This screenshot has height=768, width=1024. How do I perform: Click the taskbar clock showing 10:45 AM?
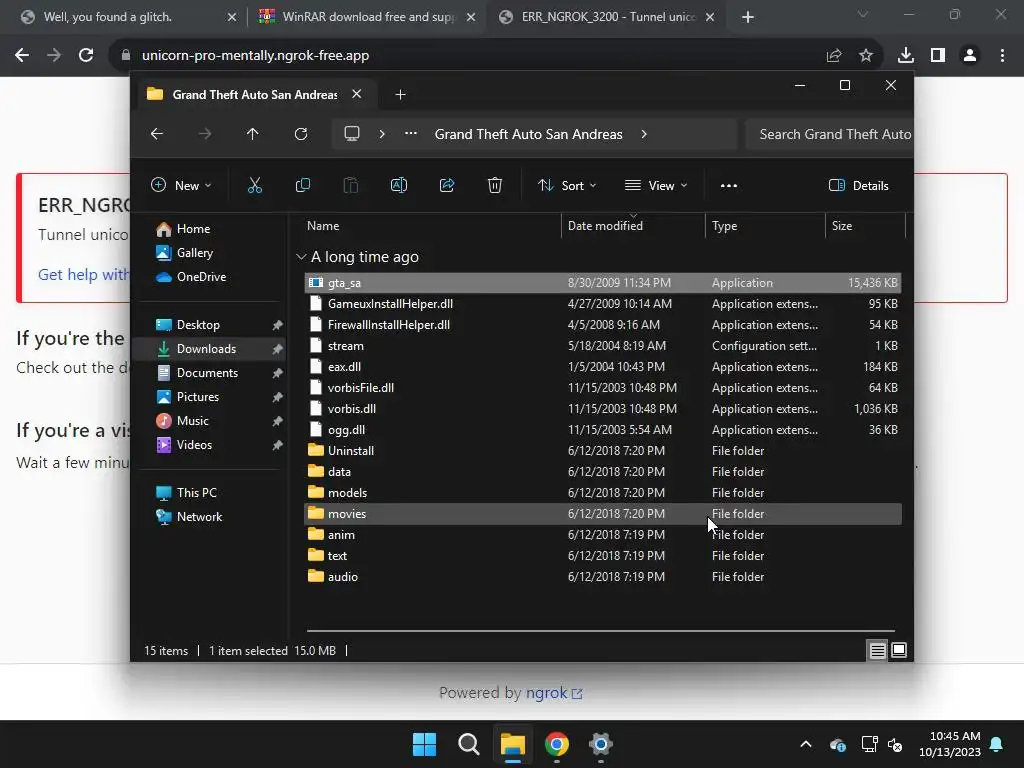pyautogui.click(x=950, y=744)
